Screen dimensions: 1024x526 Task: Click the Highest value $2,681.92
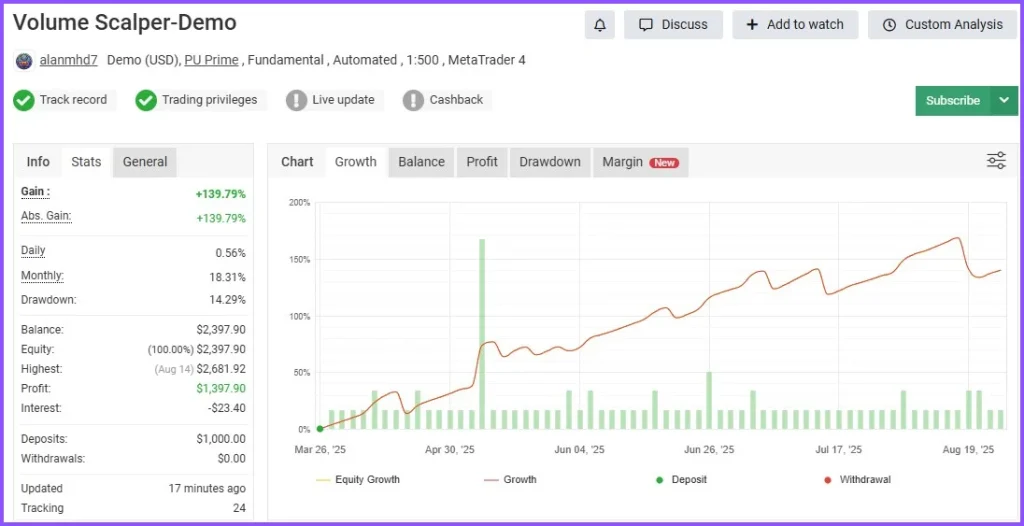[x=221, y=369]
